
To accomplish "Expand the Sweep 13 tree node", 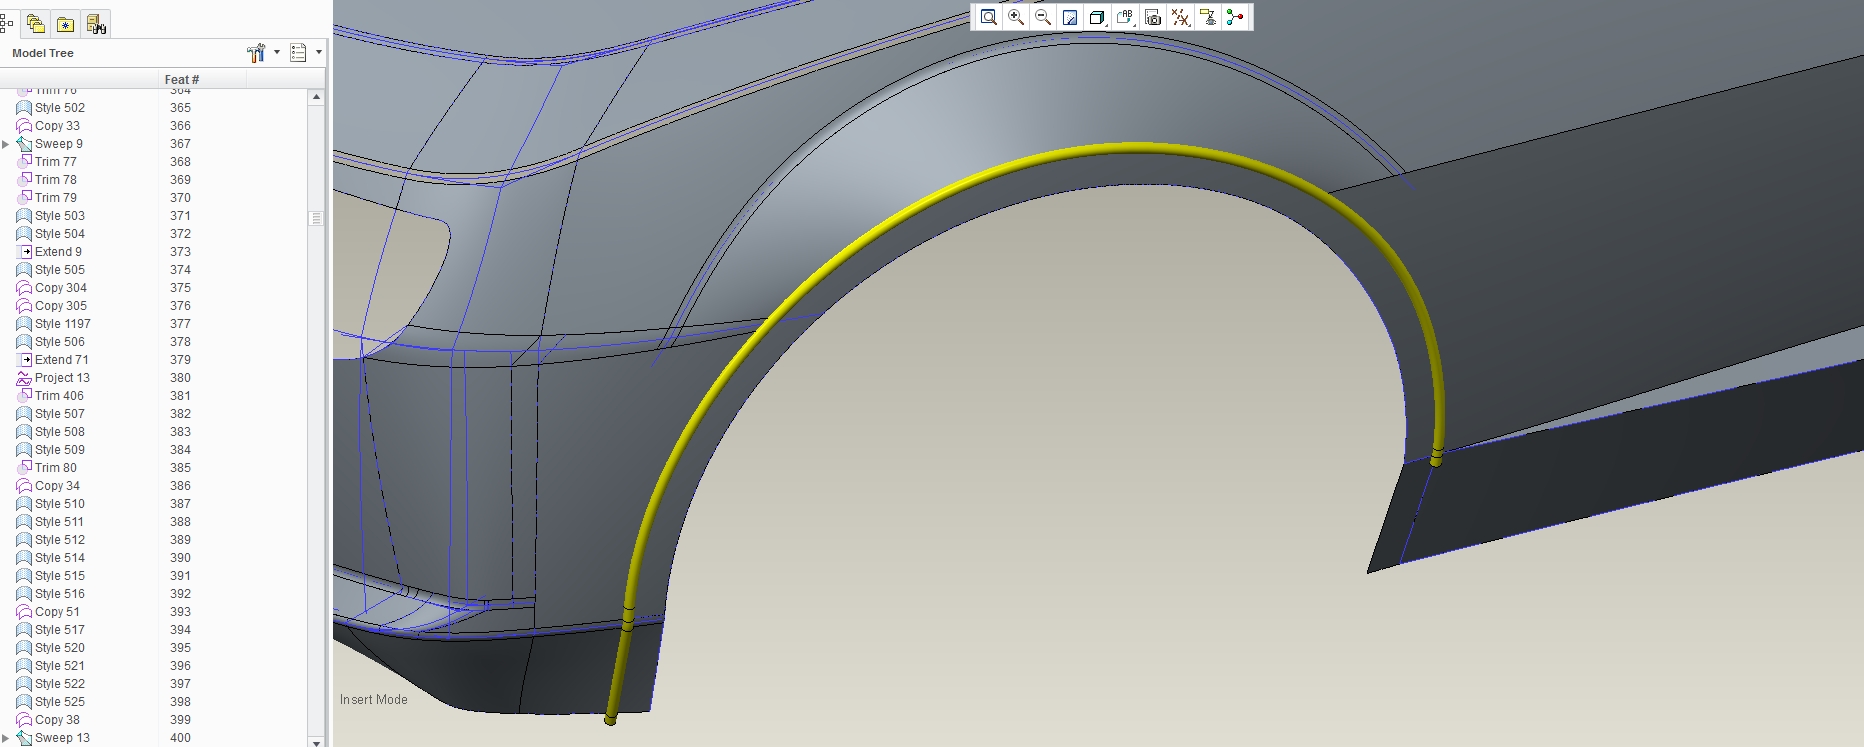I will (6, 738).
